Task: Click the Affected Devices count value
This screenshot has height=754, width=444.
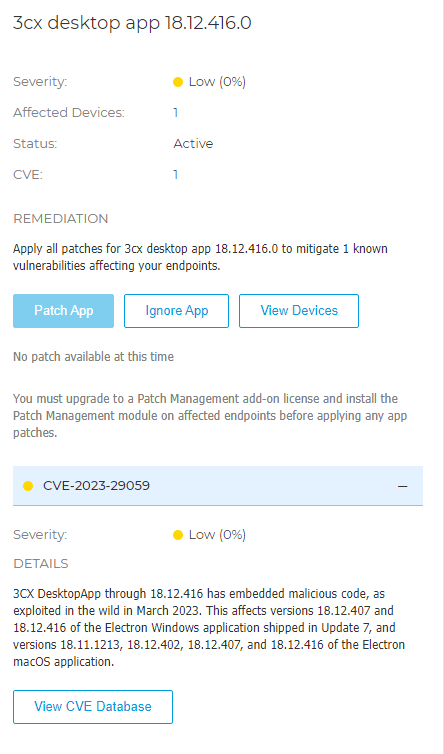Action: point(176,113)
